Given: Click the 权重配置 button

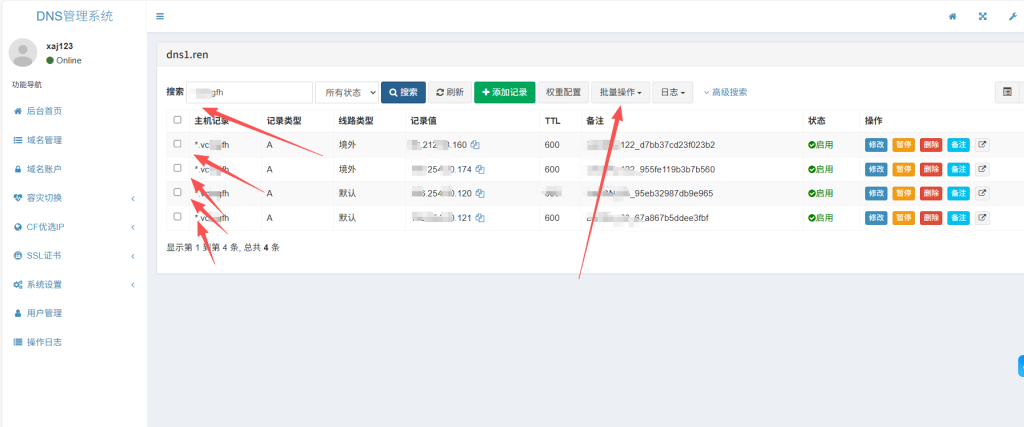Looking at the screenshot, I should (564, 92).
